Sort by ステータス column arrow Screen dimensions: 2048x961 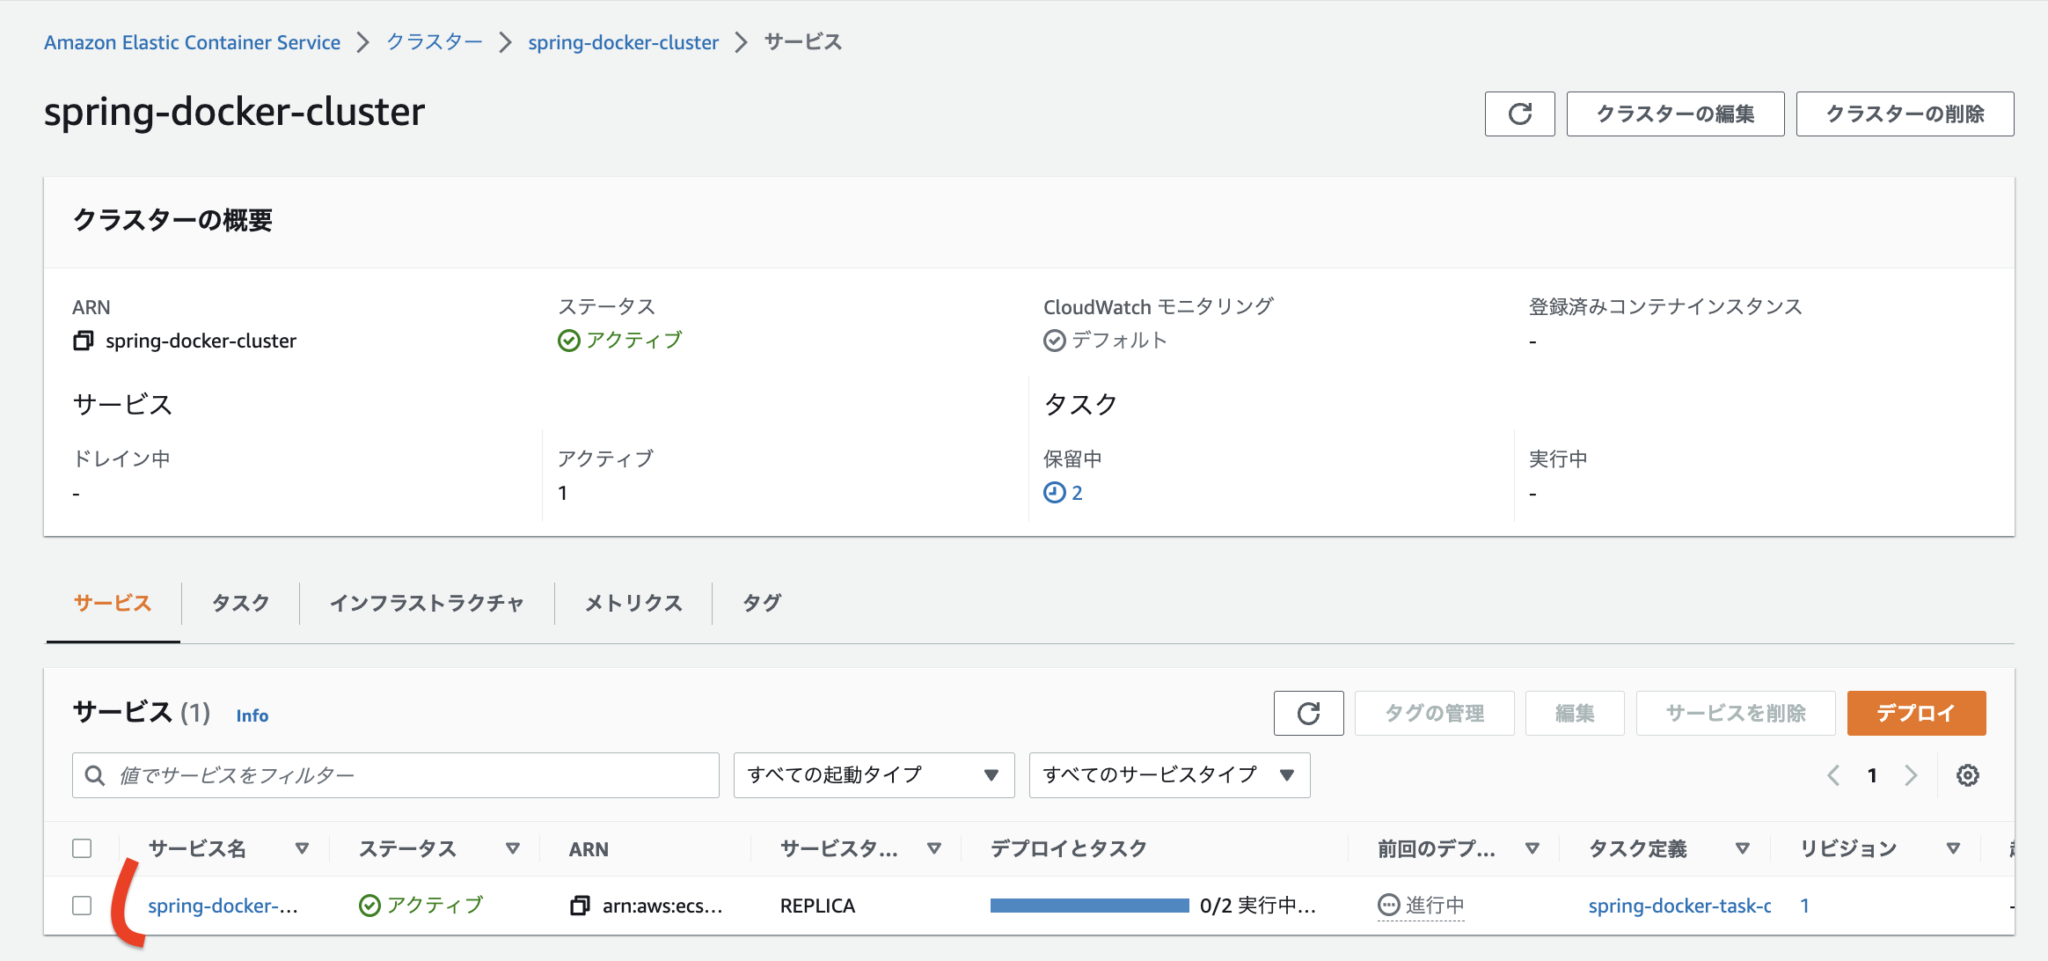click(x=513, y=848)
